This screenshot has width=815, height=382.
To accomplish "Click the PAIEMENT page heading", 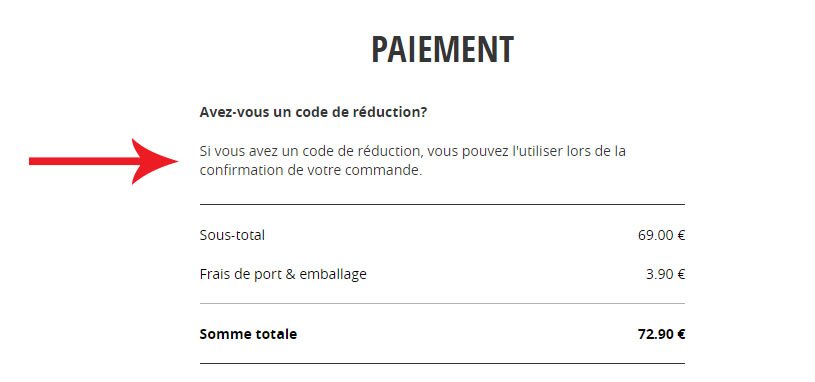I will pyautogui.click(x=442, y=50).
